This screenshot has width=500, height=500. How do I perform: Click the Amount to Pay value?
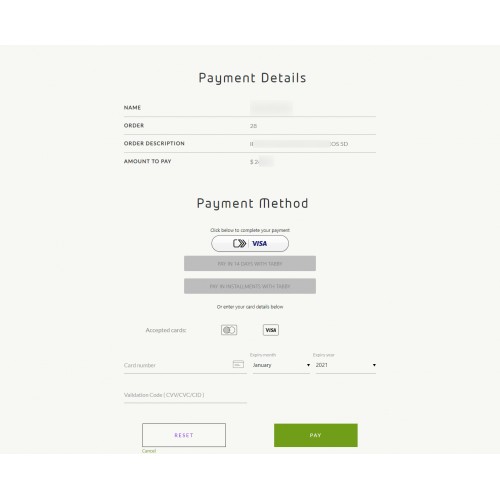(262, 162)
